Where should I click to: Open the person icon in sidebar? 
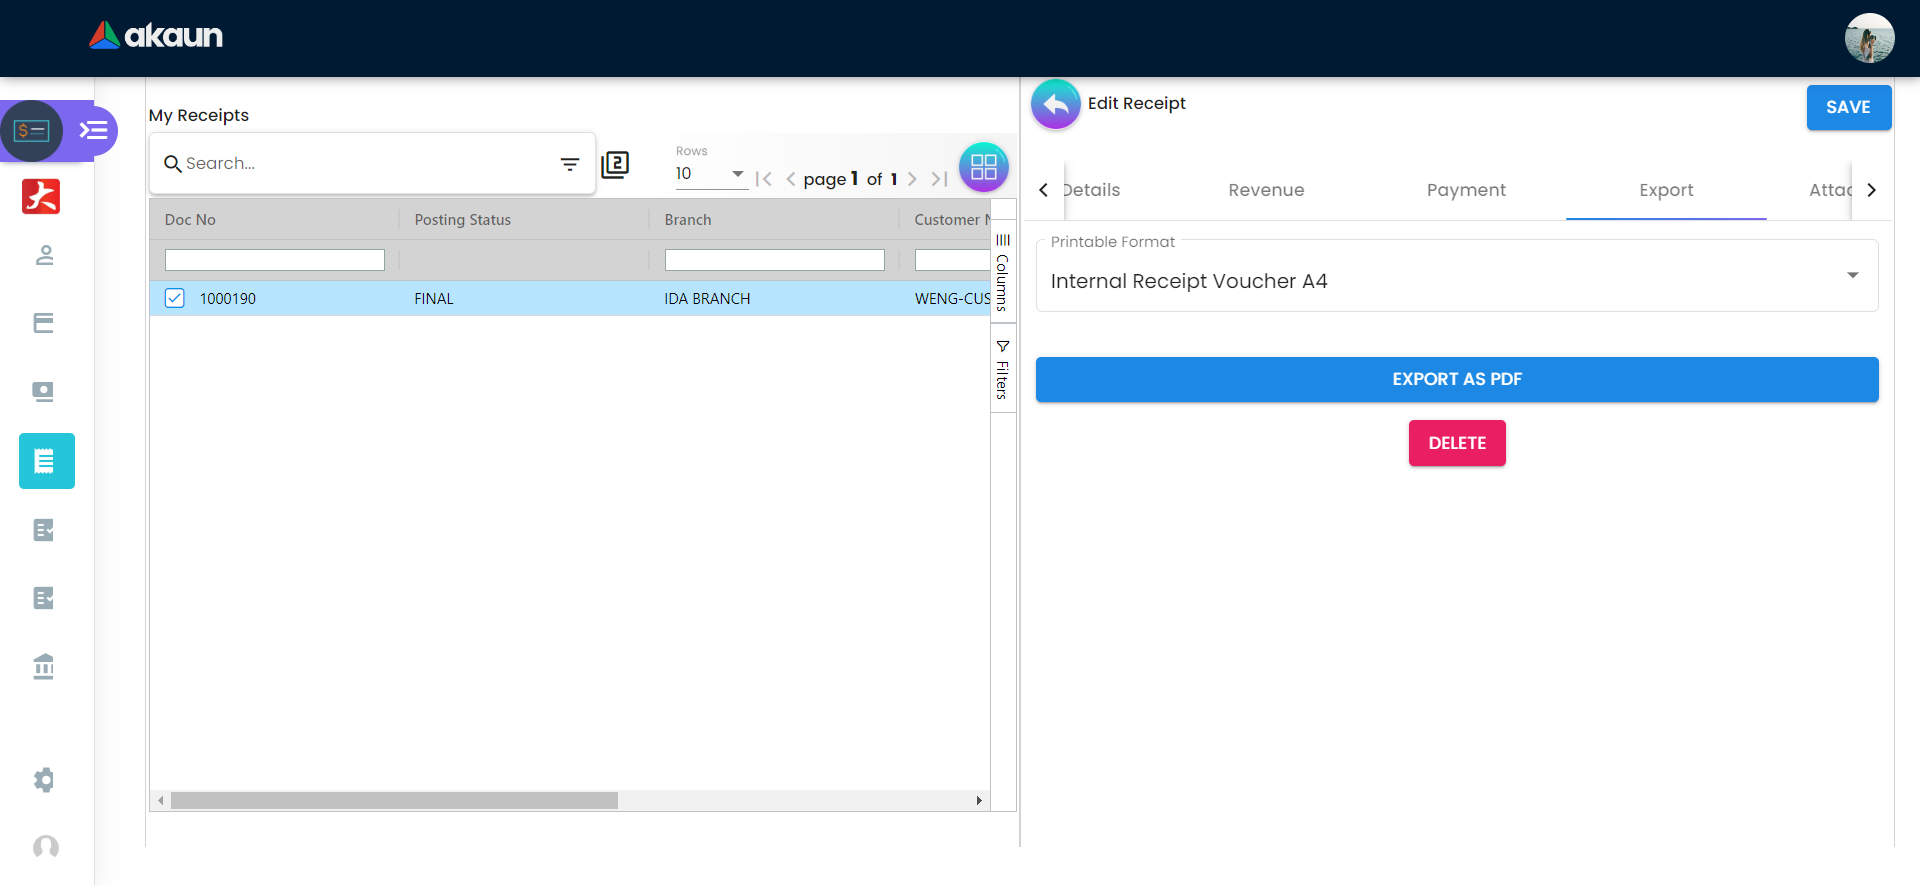pos(44,256)
